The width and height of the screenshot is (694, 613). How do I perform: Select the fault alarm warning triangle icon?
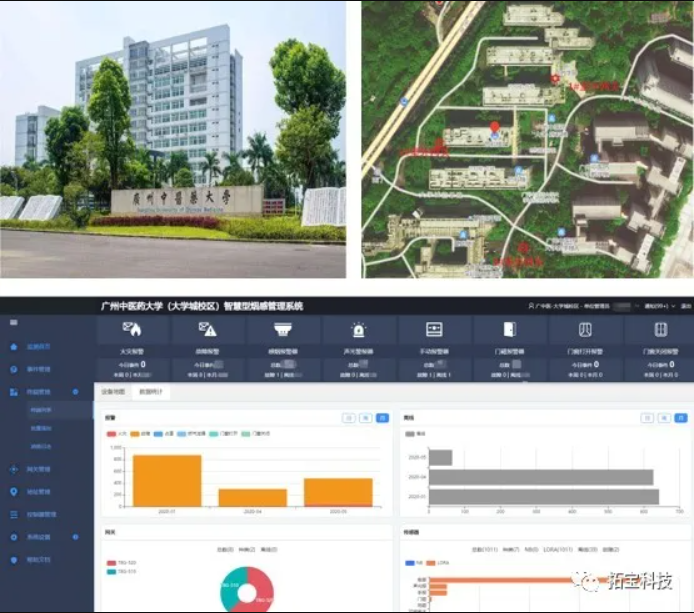(208, 330)
